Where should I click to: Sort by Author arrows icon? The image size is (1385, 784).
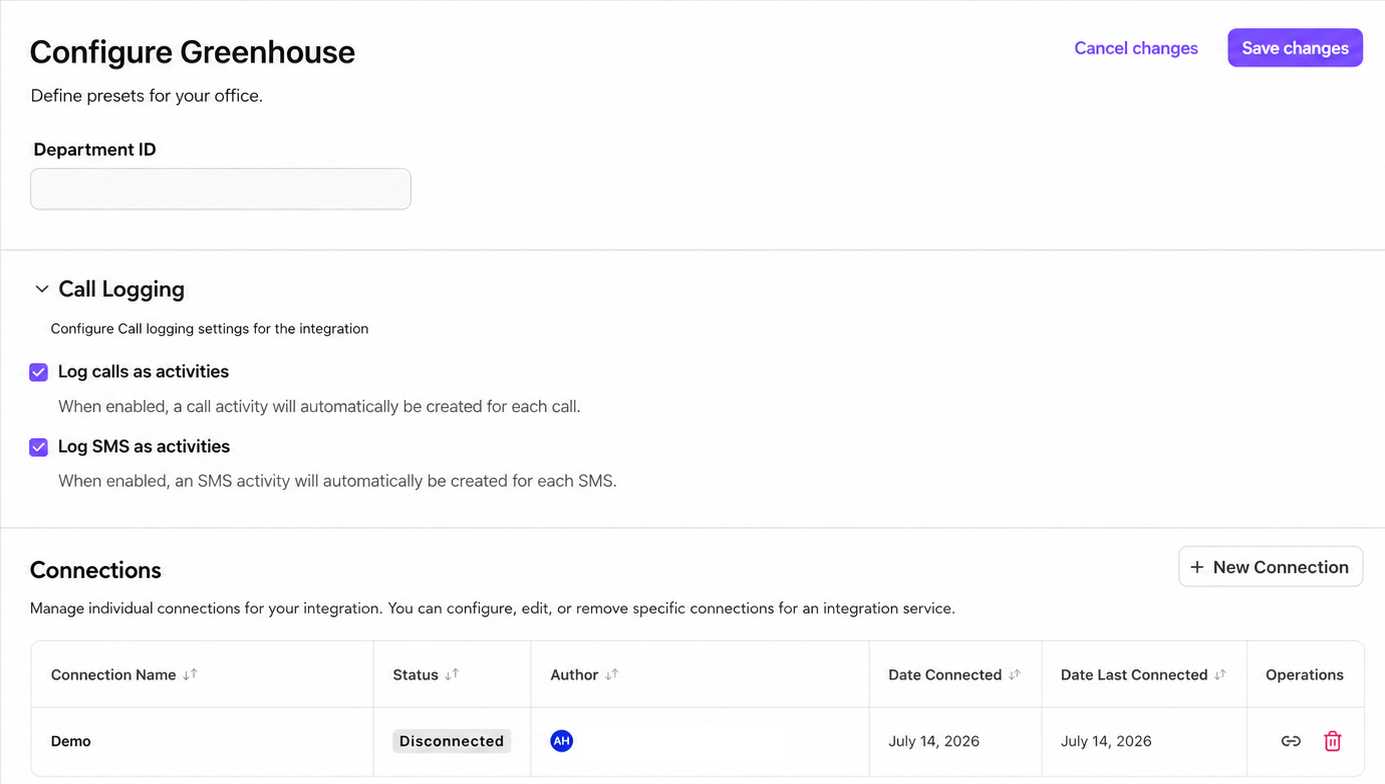(612, 675)
